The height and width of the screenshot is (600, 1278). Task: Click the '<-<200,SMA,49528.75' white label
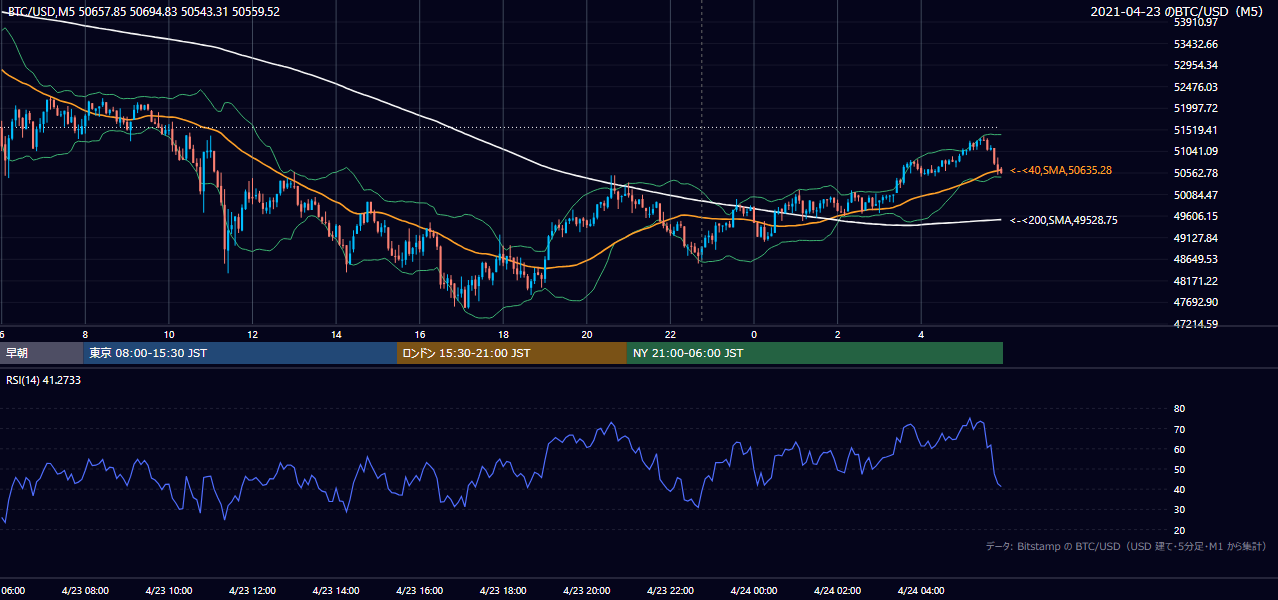pyautogui.click(x=1064, y=220)
